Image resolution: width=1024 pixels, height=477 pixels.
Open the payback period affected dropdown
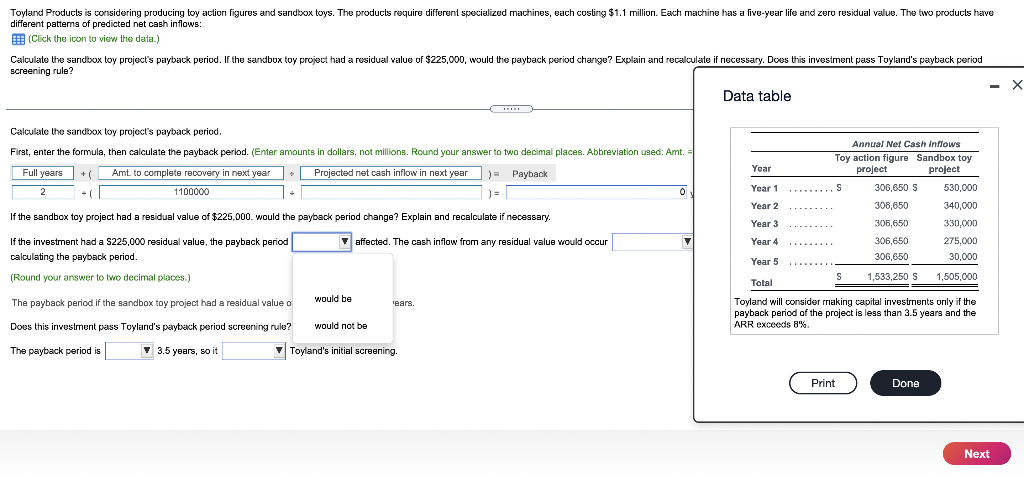click(x=322, y=242)
